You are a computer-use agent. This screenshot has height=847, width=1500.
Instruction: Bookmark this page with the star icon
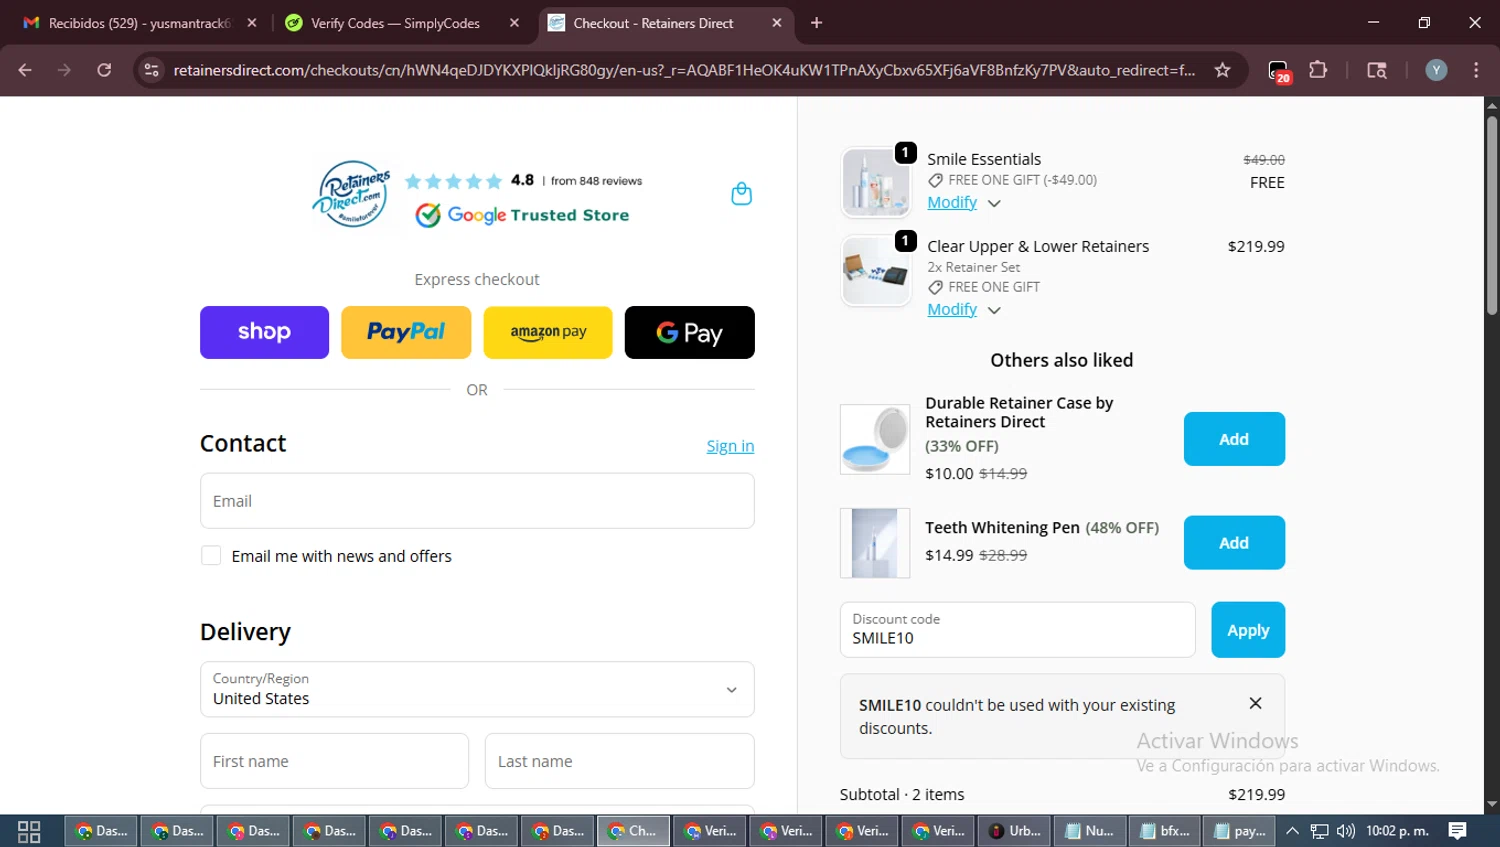[1222, 70]
